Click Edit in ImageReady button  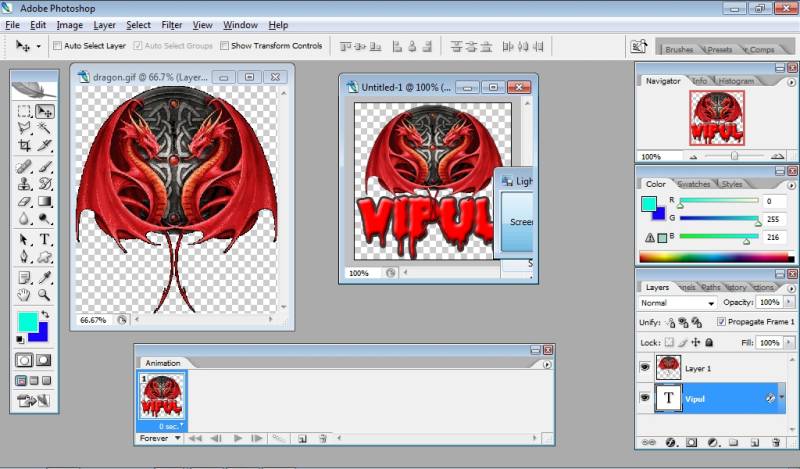34,401
